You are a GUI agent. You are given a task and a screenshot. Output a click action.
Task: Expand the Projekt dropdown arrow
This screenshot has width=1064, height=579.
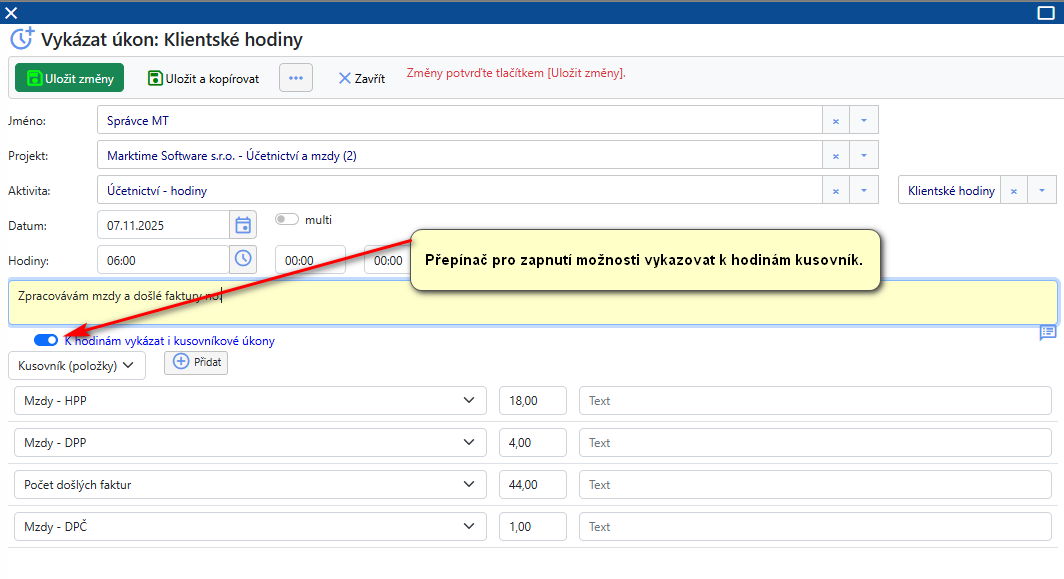pyautogui.click(x=864, y=156)
